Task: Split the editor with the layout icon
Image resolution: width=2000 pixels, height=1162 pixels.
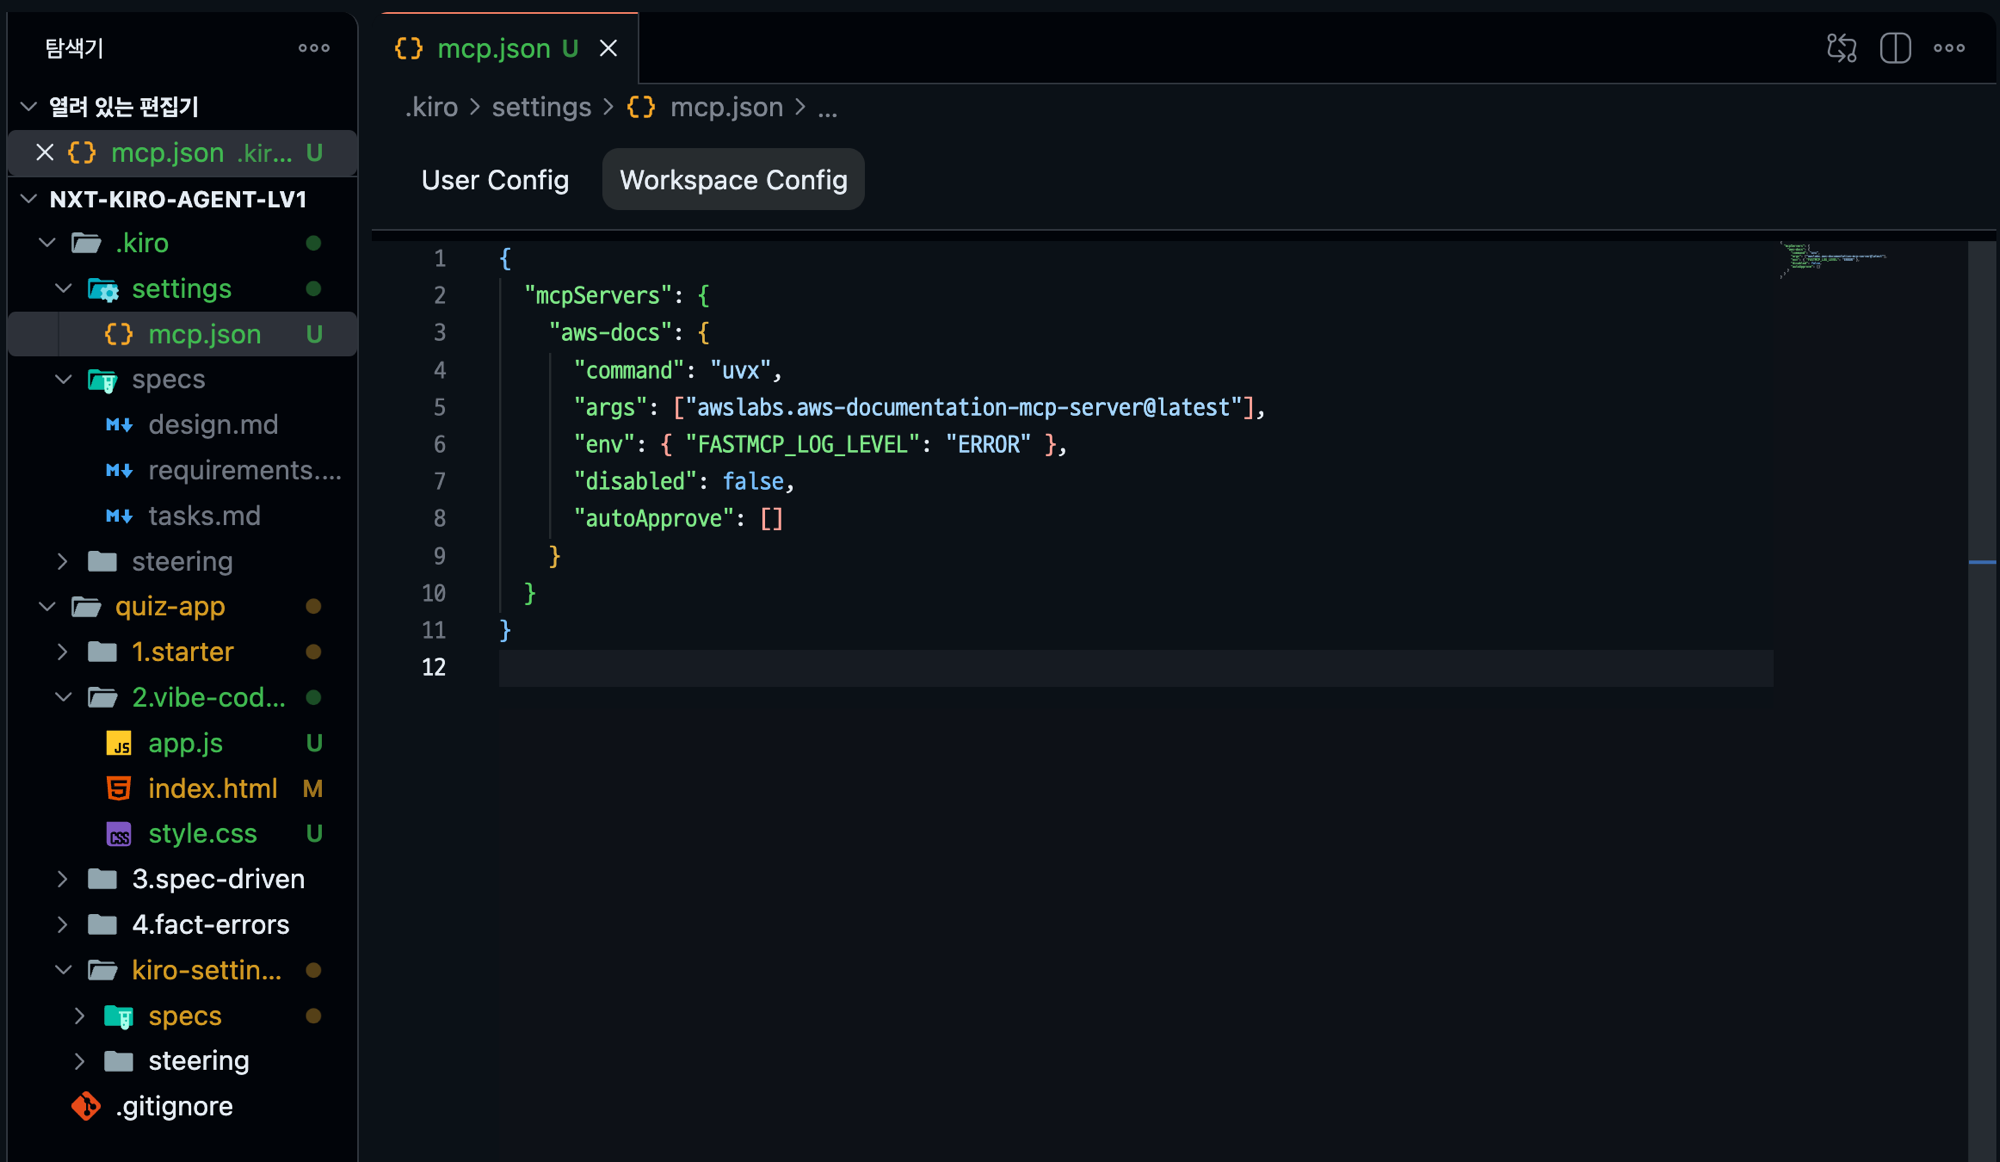Action: [x=1895, y=48]
